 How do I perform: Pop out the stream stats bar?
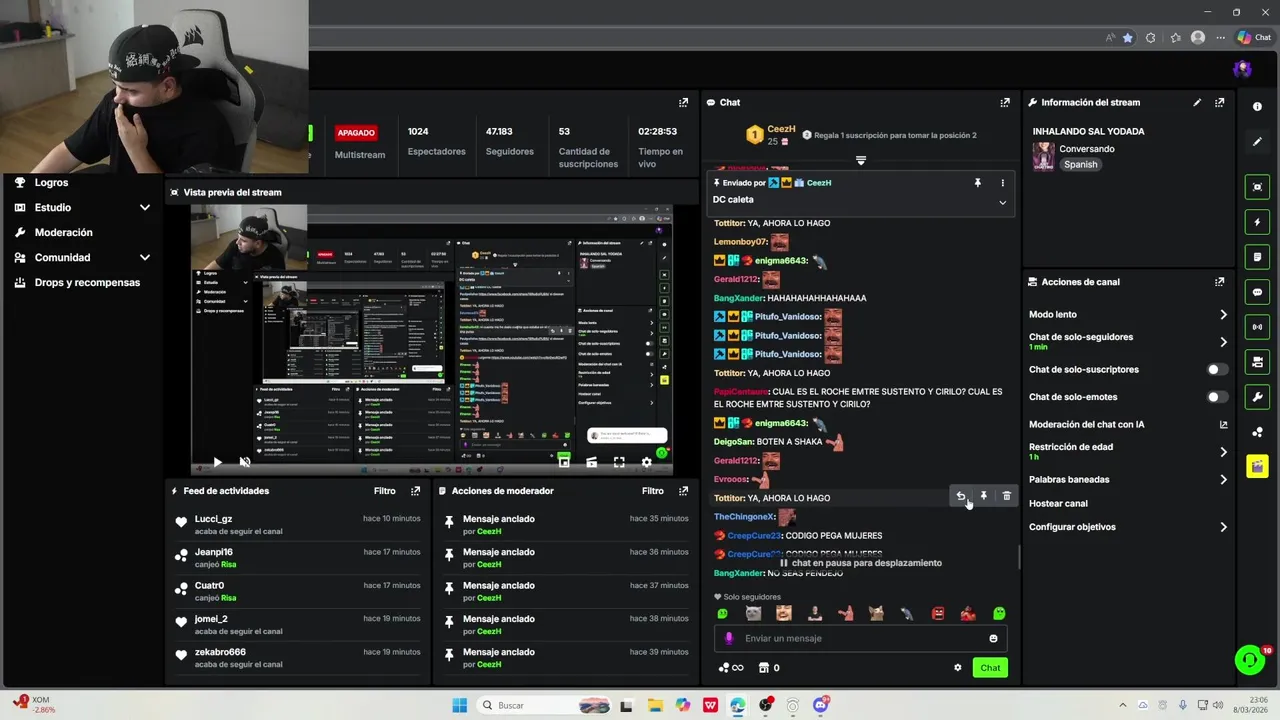683,102
